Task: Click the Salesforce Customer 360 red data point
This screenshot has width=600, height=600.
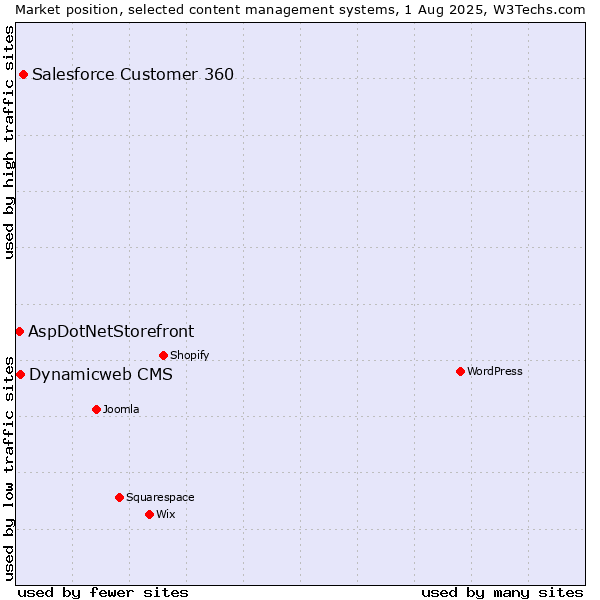Action: [x=23, y=75]
